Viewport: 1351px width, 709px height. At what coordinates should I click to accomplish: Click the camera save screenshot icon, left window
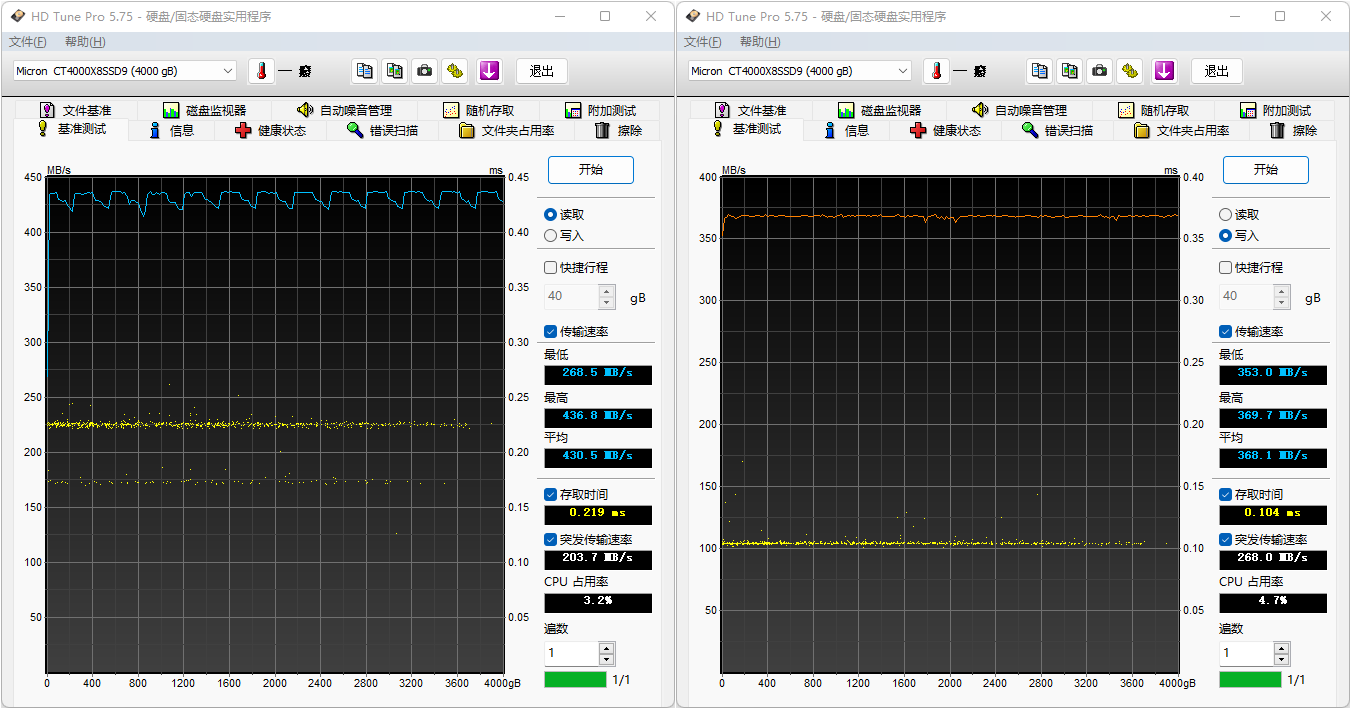[x=425, y=71]
